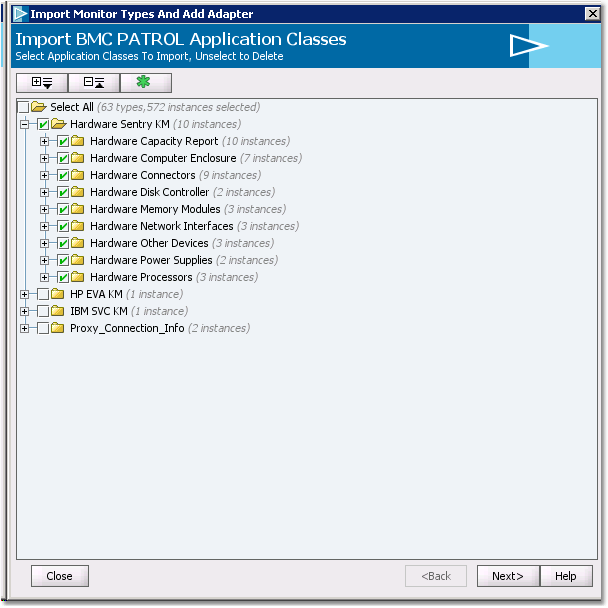Click the collapse all tree toolbar icon
The height and width of the screenshot is (608, 608).
click(x=94, y=83)
